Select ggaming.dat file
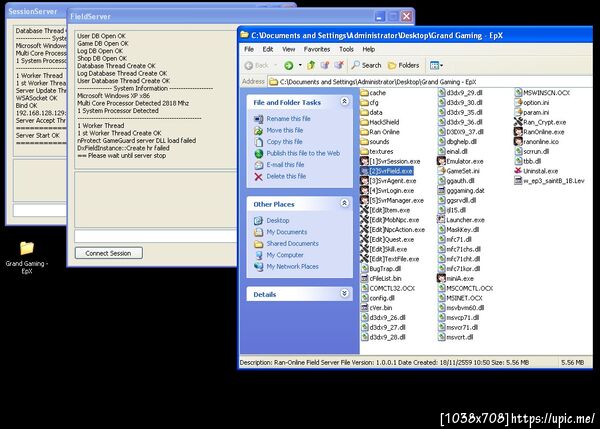Image resolution: width=600 pixels, height=429 pixels. pyautogui.click(x=461, y=191)
